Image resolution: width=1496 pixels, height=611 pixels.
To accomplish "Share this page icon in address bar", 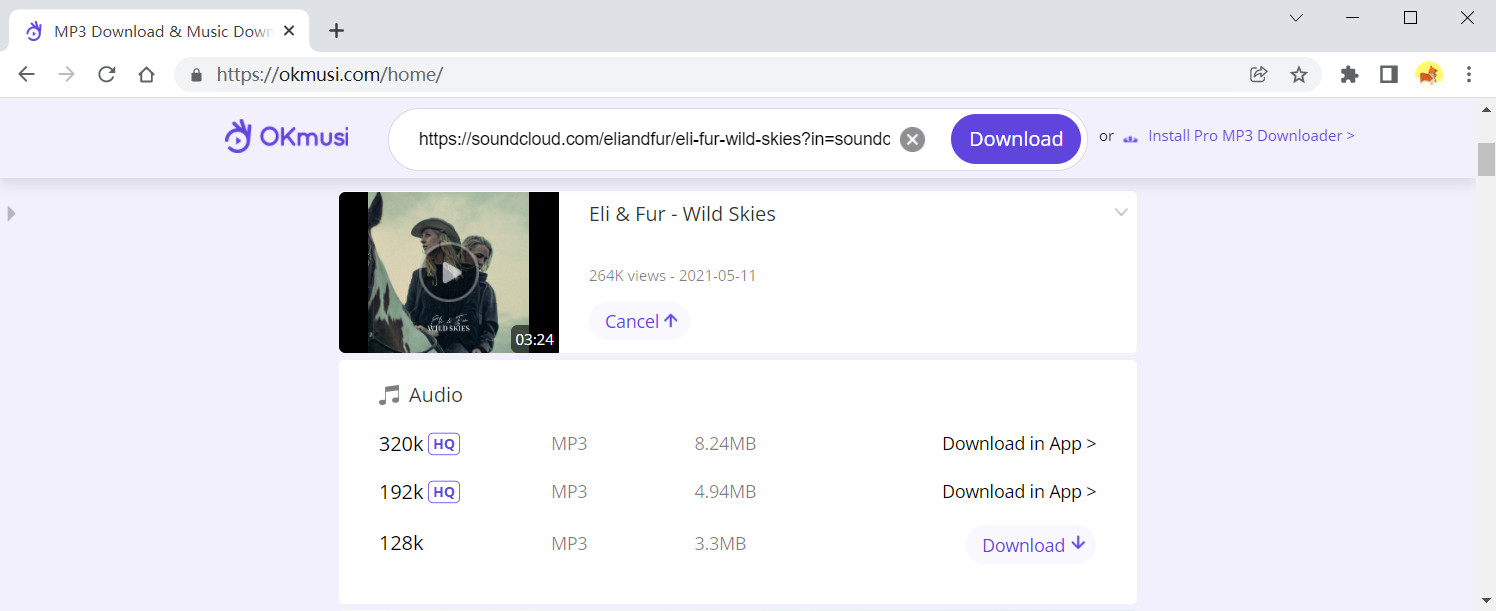I will pyautogui.click(x=1259, y=74).
